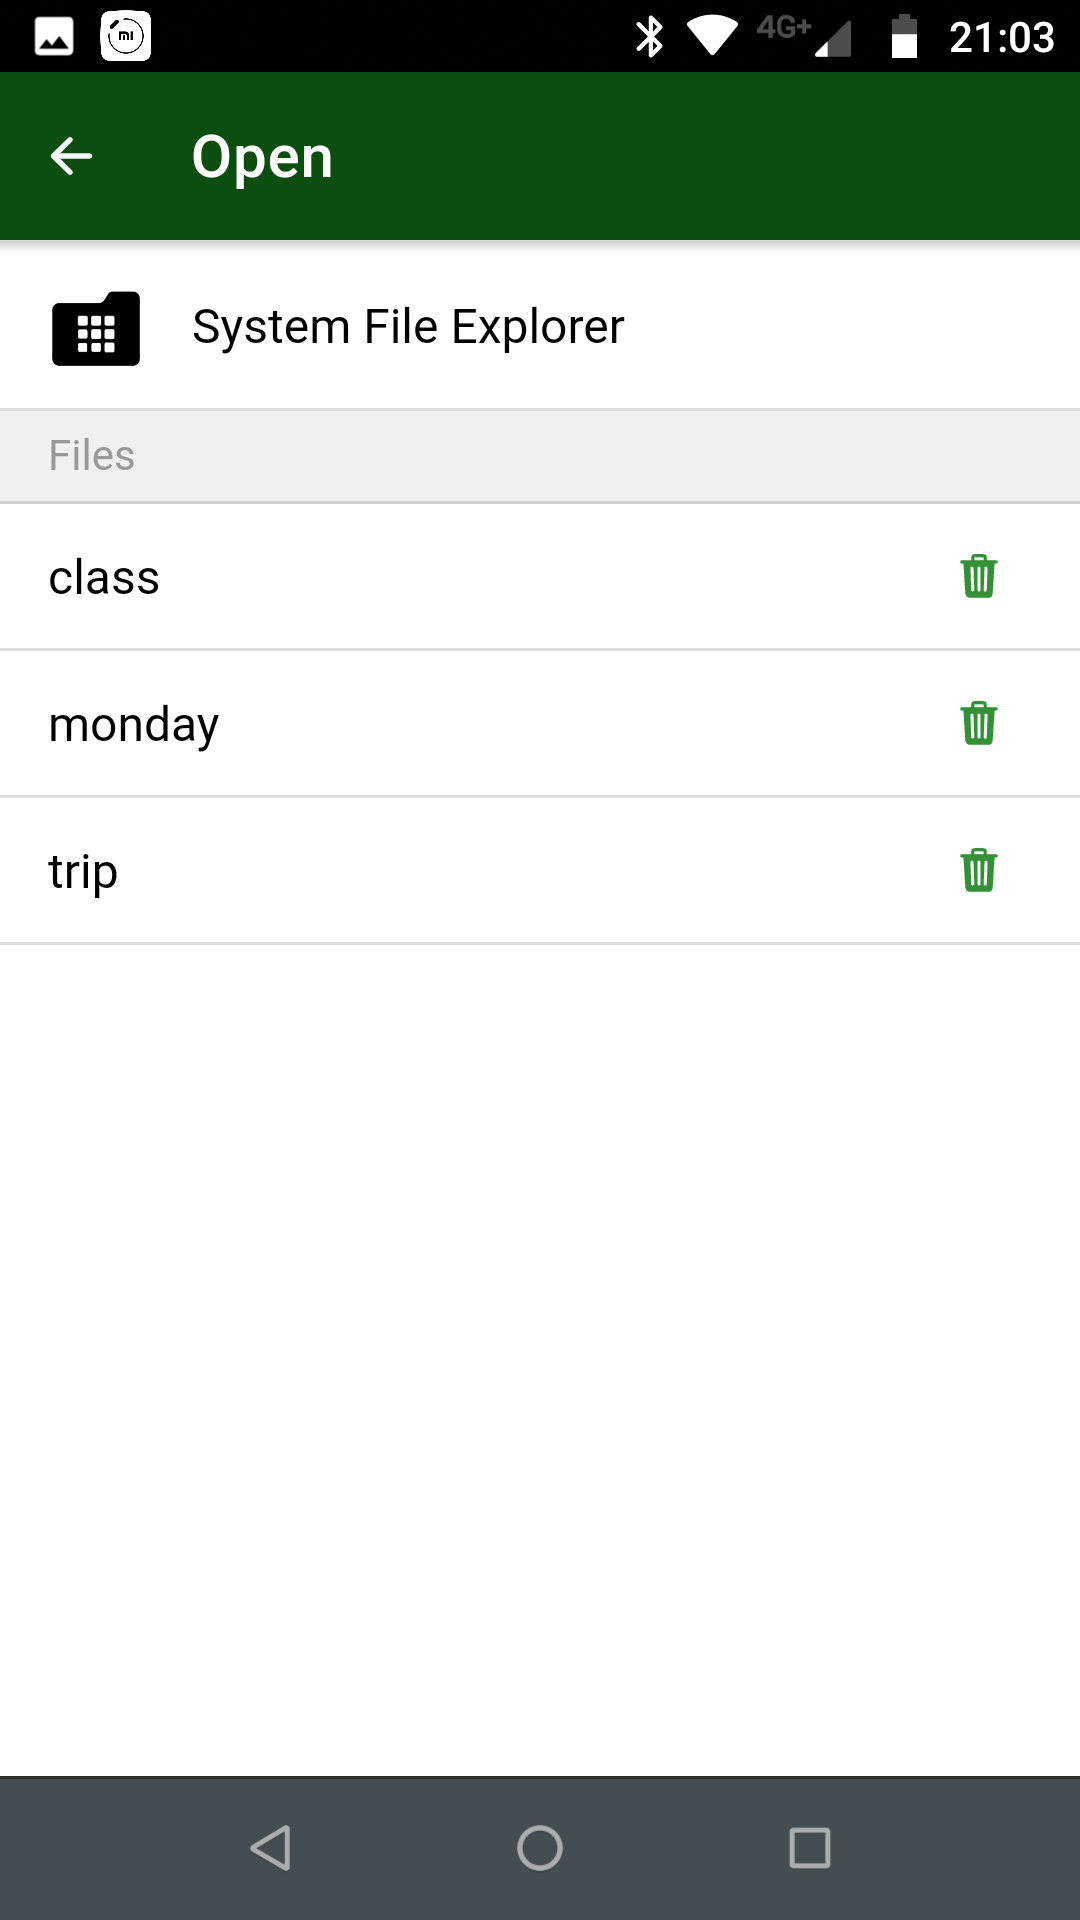Select System File Explorer text label
1080x1920 pixels.
(x=408, y=327)
